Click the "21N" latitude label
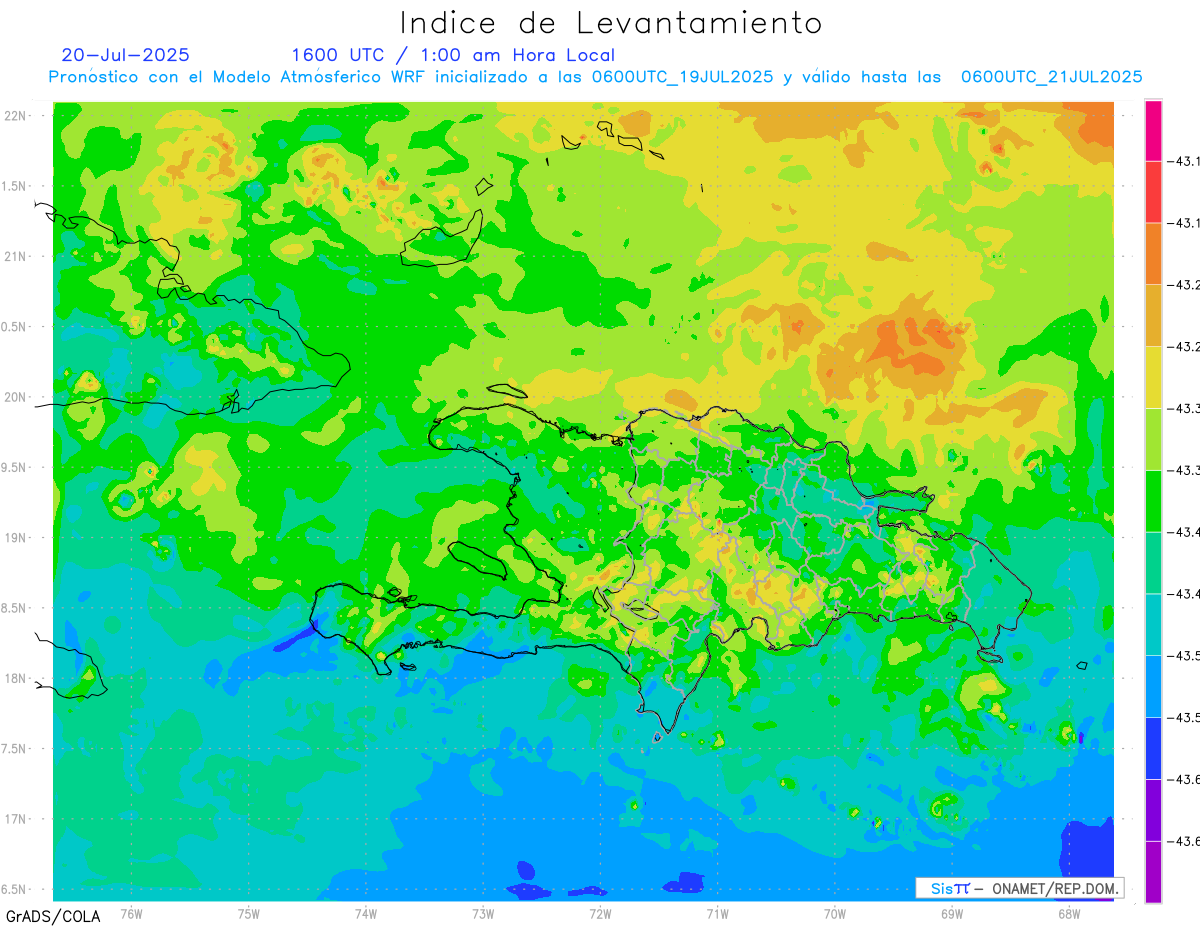 click(17, 256)
